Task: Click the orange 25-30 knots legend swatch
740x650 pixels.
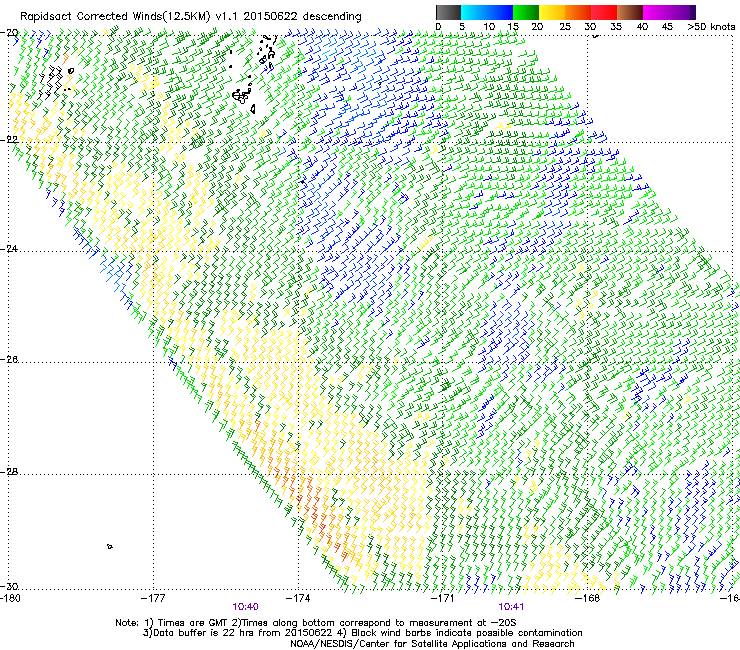Action: tap(578, 12)
